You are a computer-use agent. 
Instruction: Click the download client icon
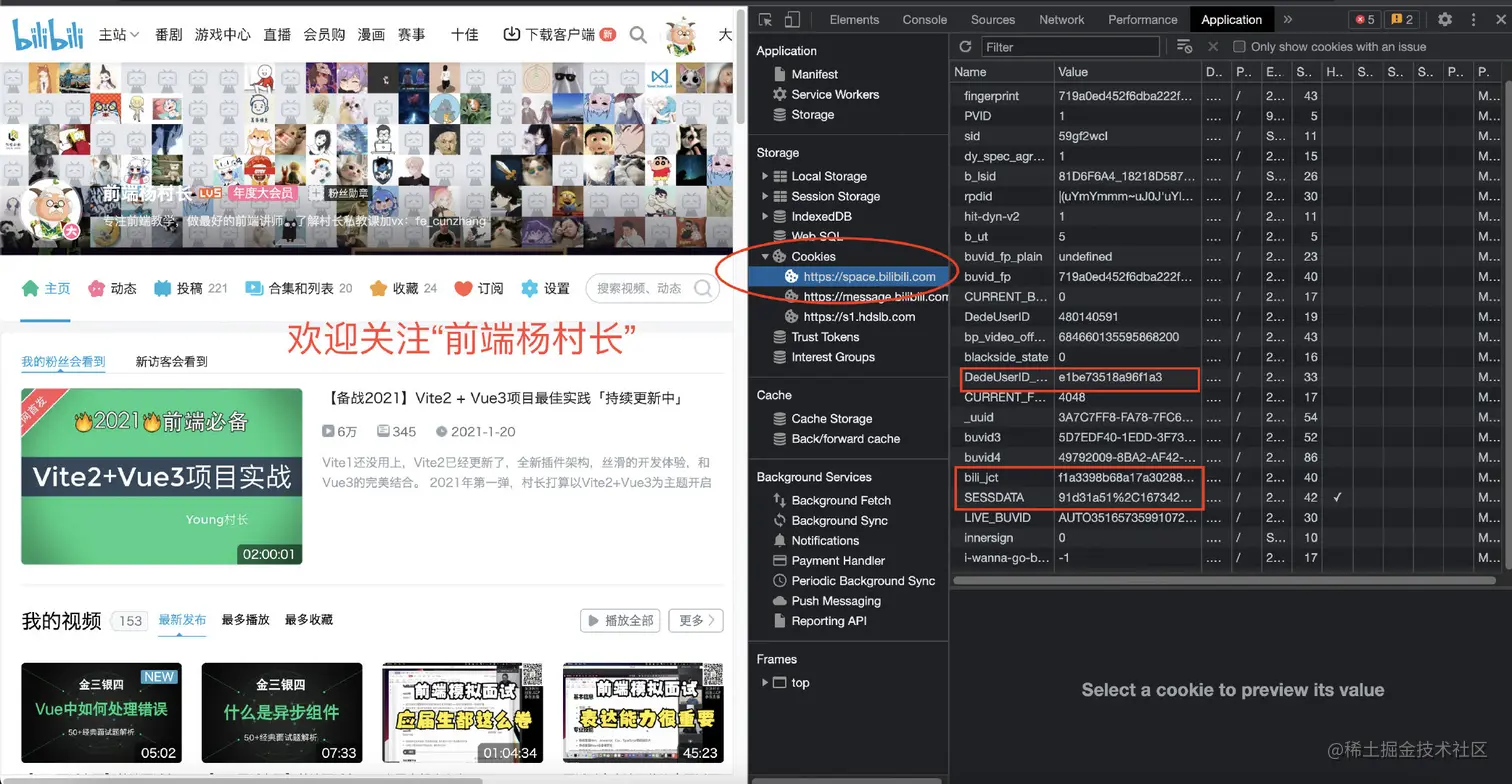(x=511, y=34)
